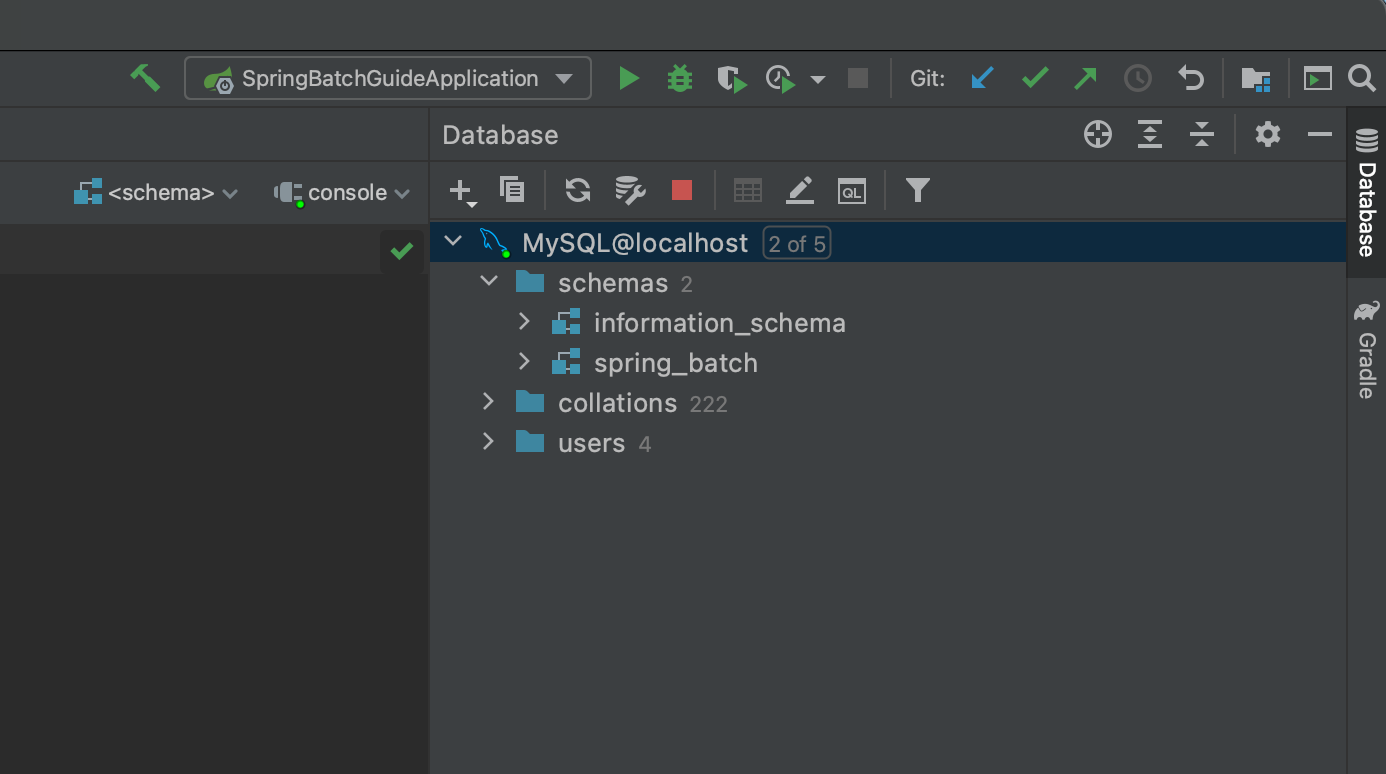This screenshot has width=1386, height=774.
Task: Expand the information_schema node
Action: (x=524, y=323)
